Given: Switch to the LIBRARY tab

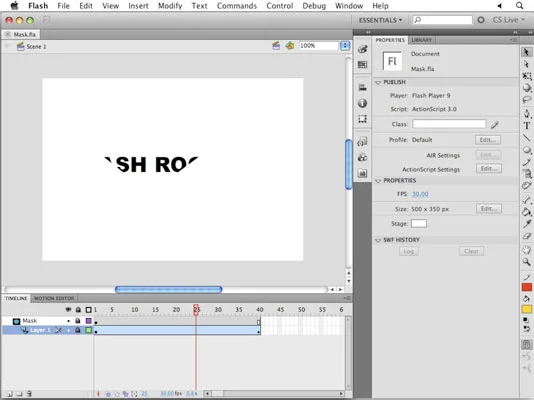Looking at the screenshot, I should 422,40.
